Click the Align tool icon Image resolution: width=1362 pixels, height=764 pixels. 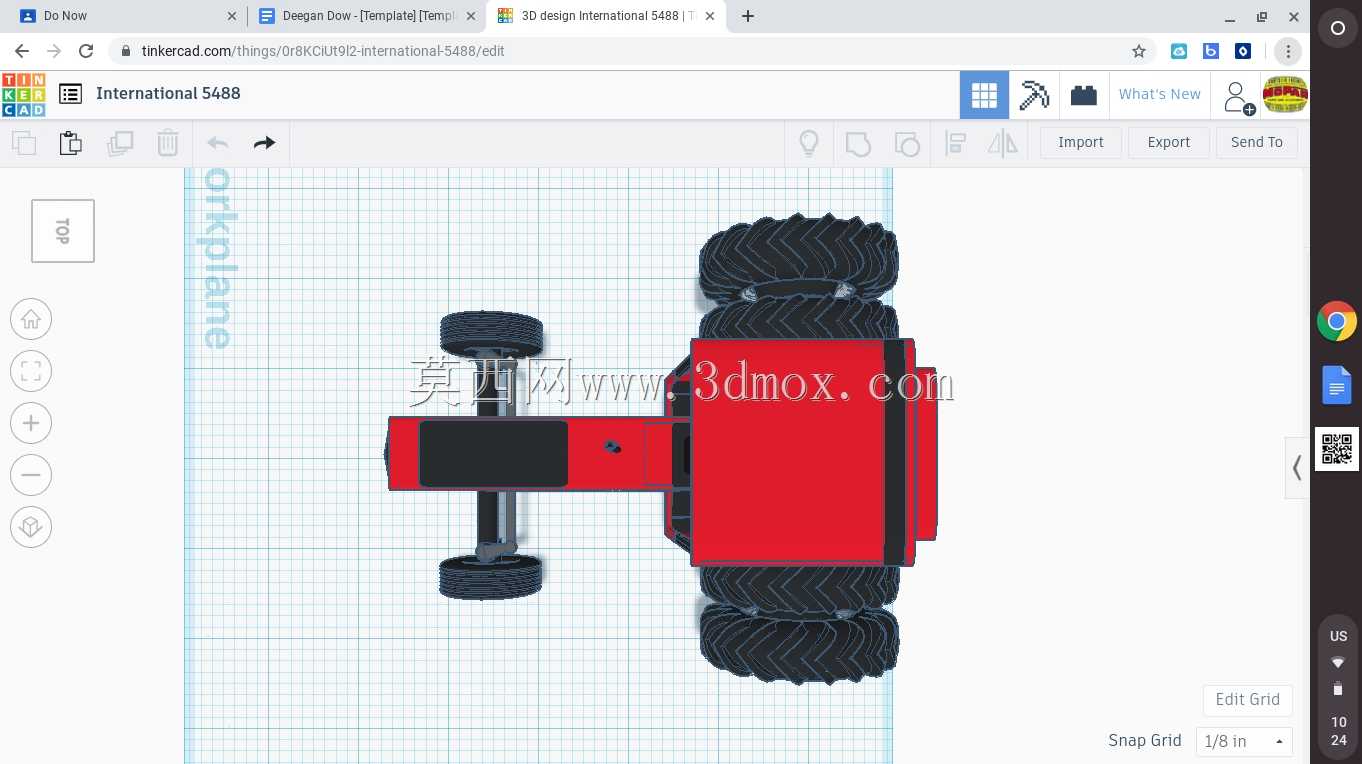(955, 144)
